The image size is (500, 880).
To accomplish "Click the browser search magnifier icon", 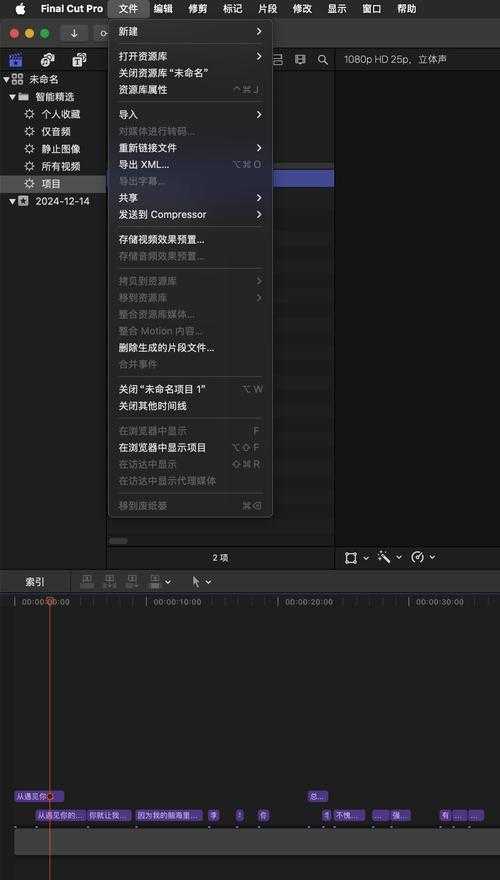I will [x=323, y=59].
